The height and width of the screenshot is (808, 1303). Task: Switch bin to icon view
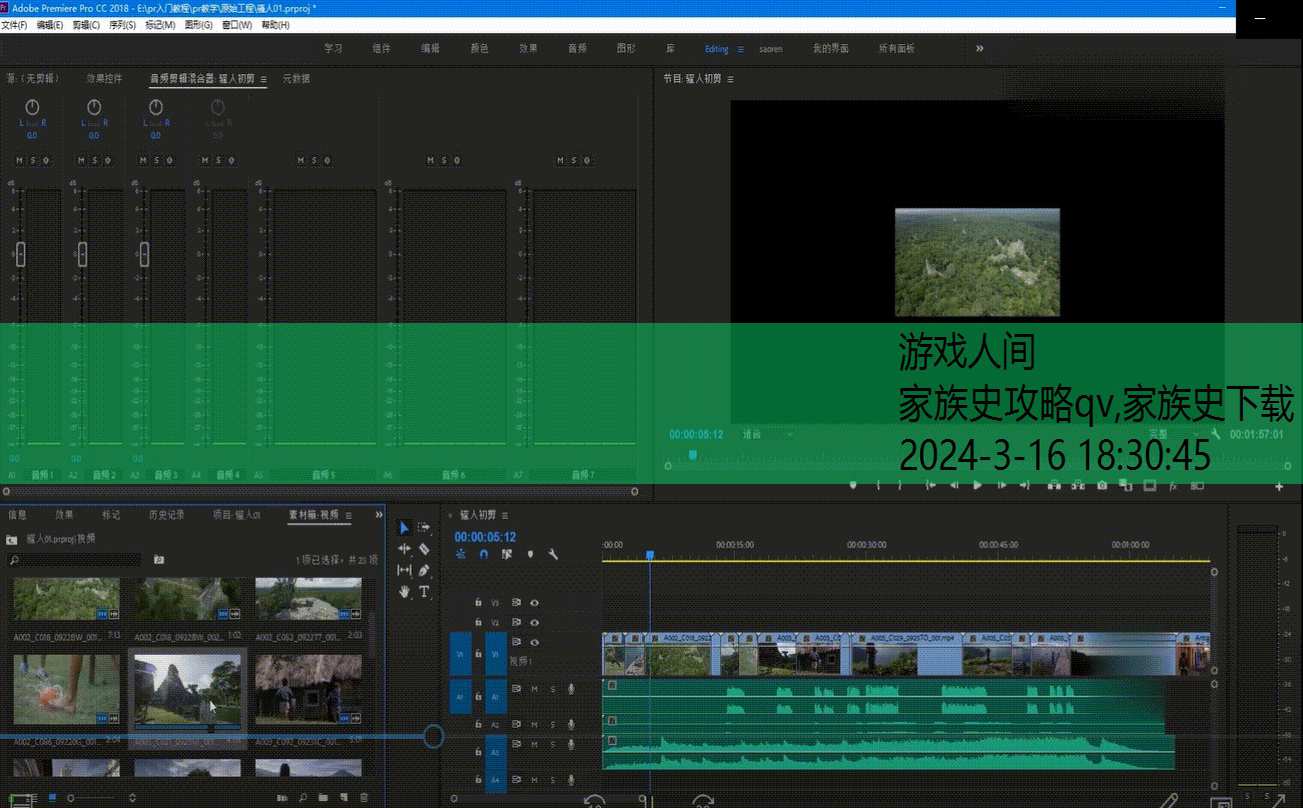click(53, 798)
